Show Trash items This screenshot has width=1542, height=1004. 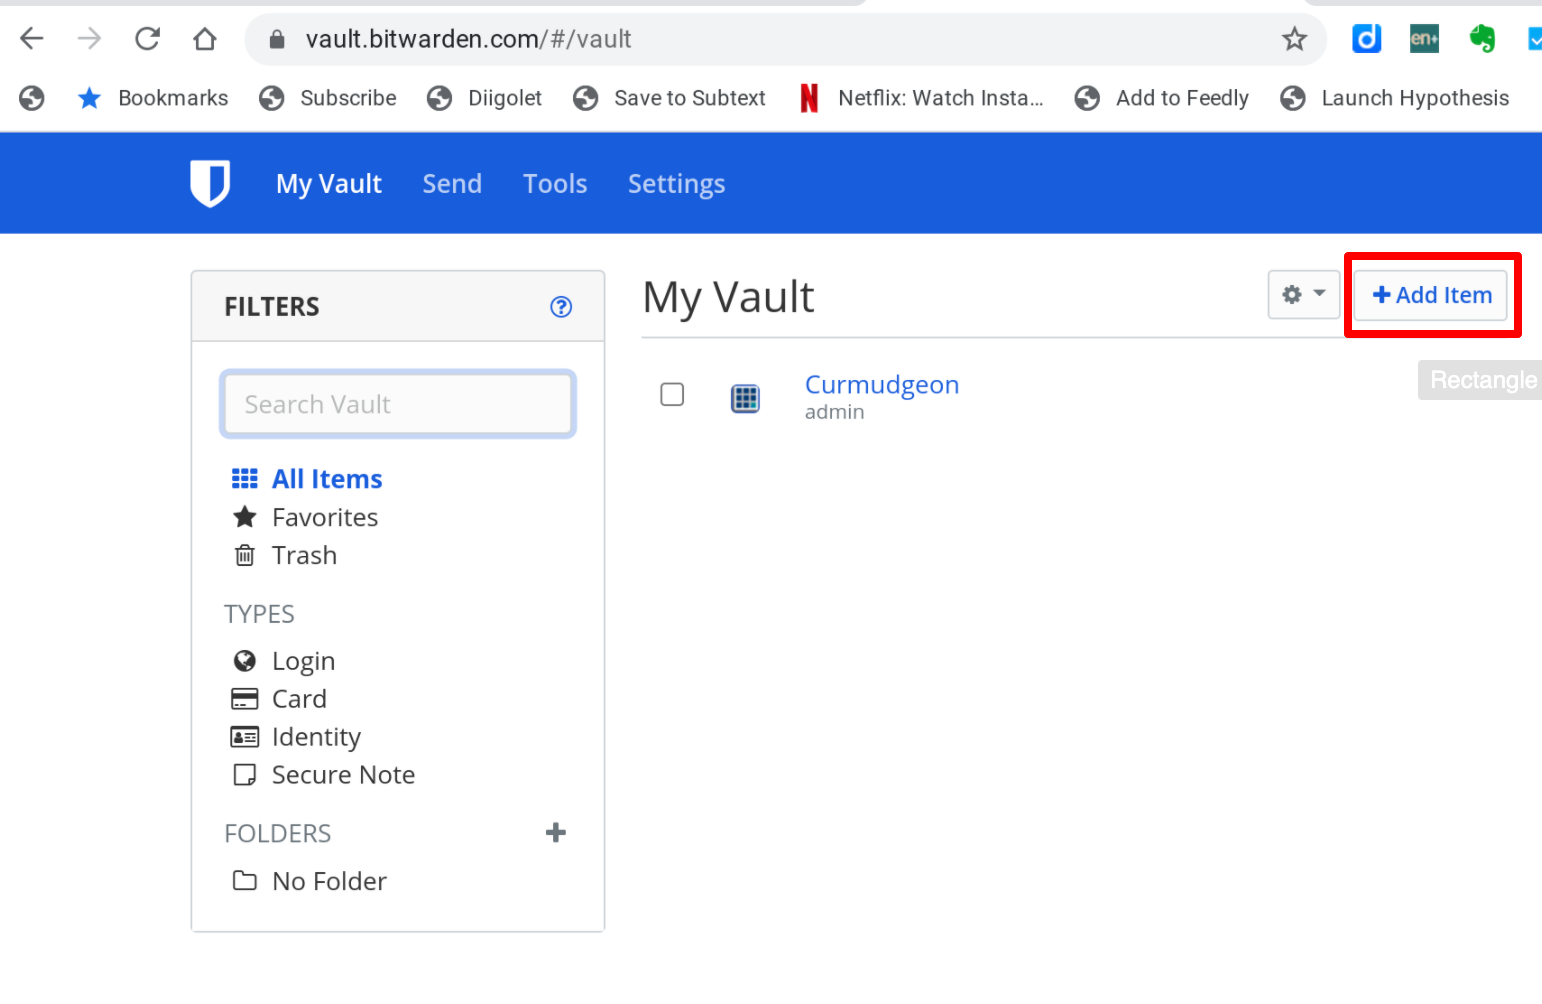pyautogui.click(x=285, y=555)
